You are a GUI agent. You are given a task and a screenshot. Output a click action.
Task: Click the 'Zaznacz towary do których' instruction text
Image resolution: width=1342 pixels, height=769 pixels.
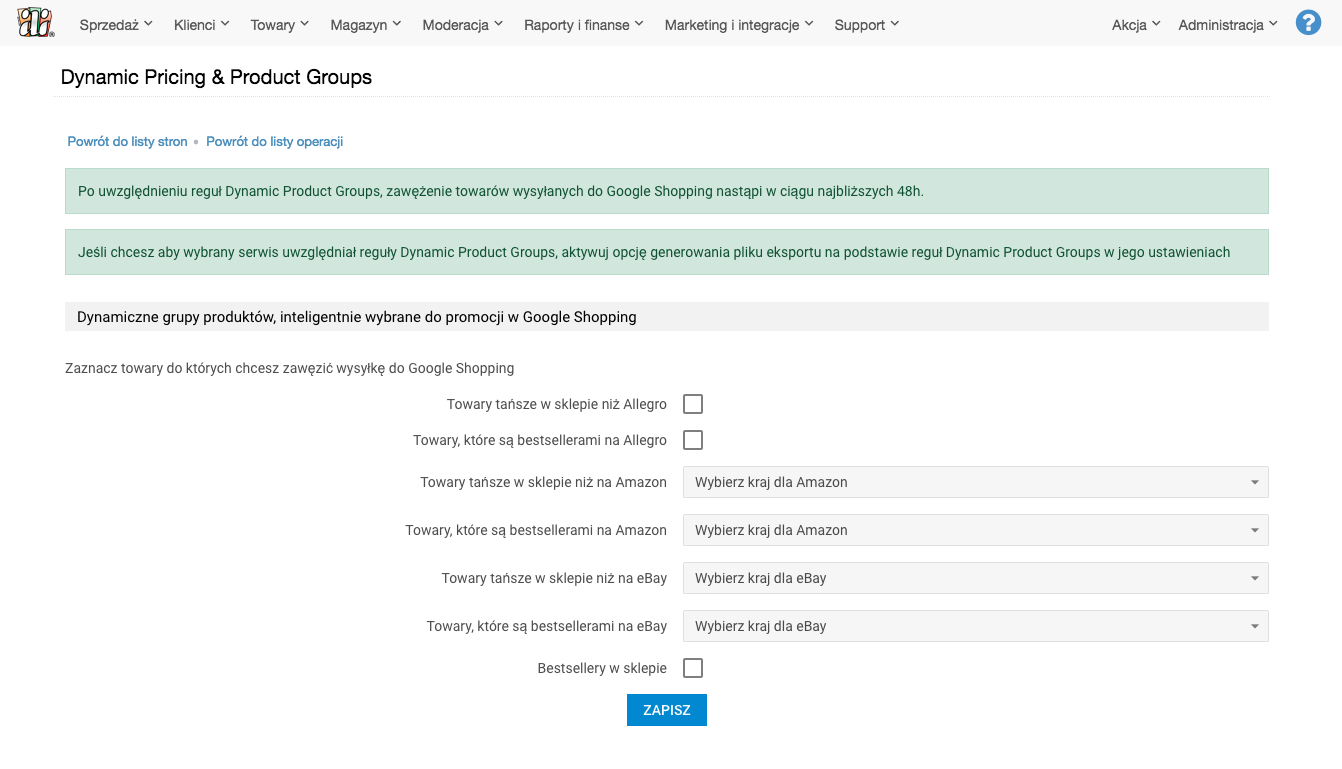click(x=290, y=368)
